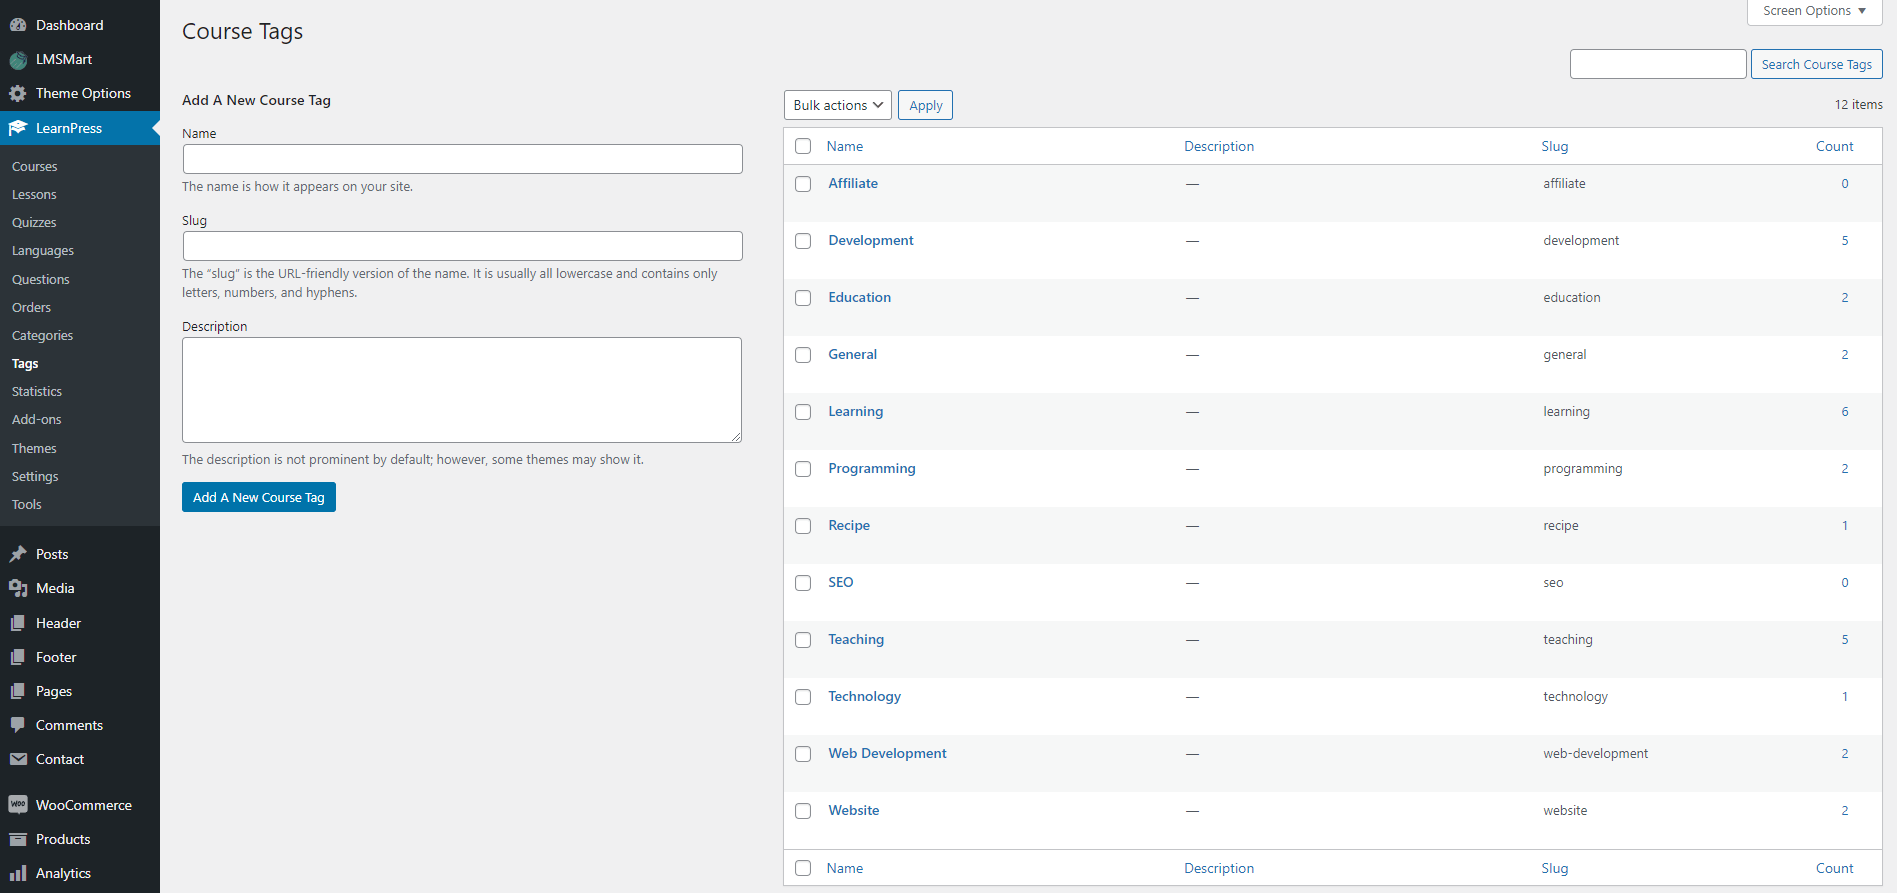1897x893 pixels.
Task: Open the Website tag link
Action: coord(854,810)
